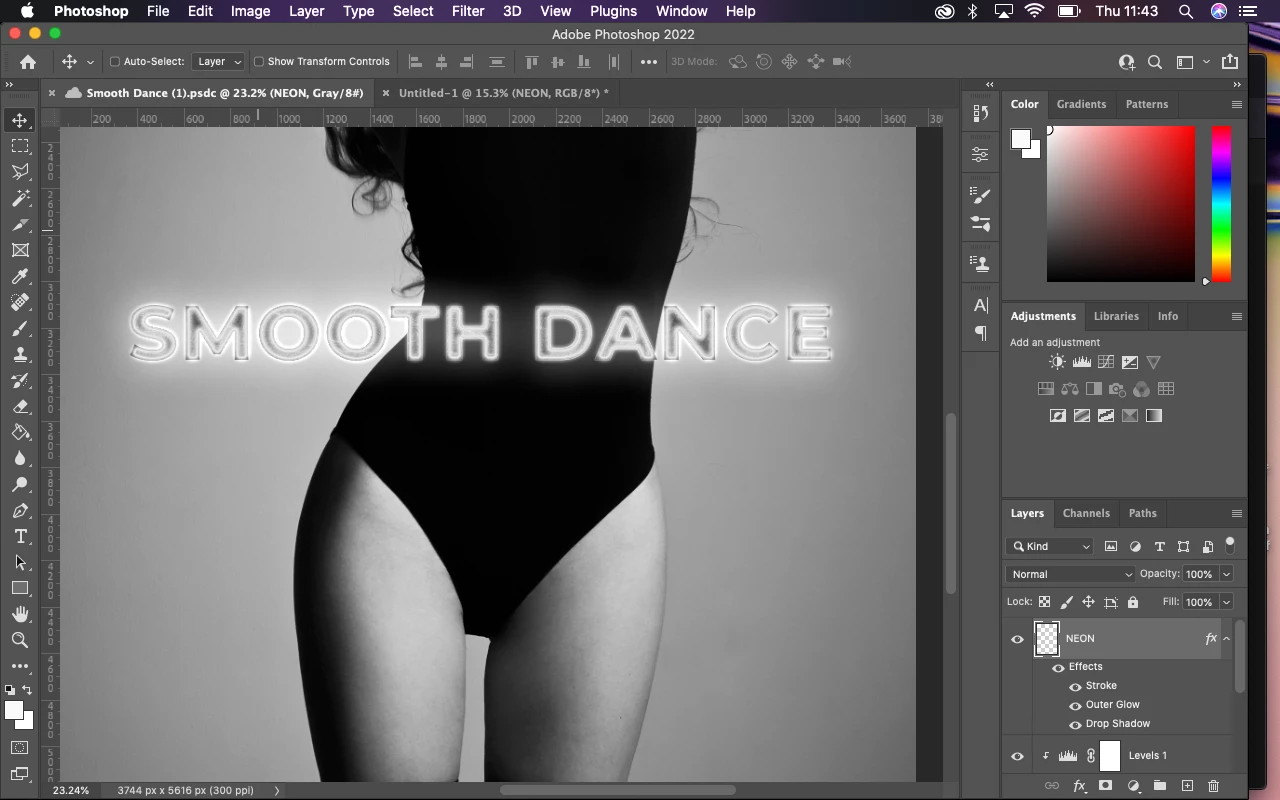The width and height of the screenshot is (1280, 800).
Task: Hide the NEON layer
Action: 1017,639
